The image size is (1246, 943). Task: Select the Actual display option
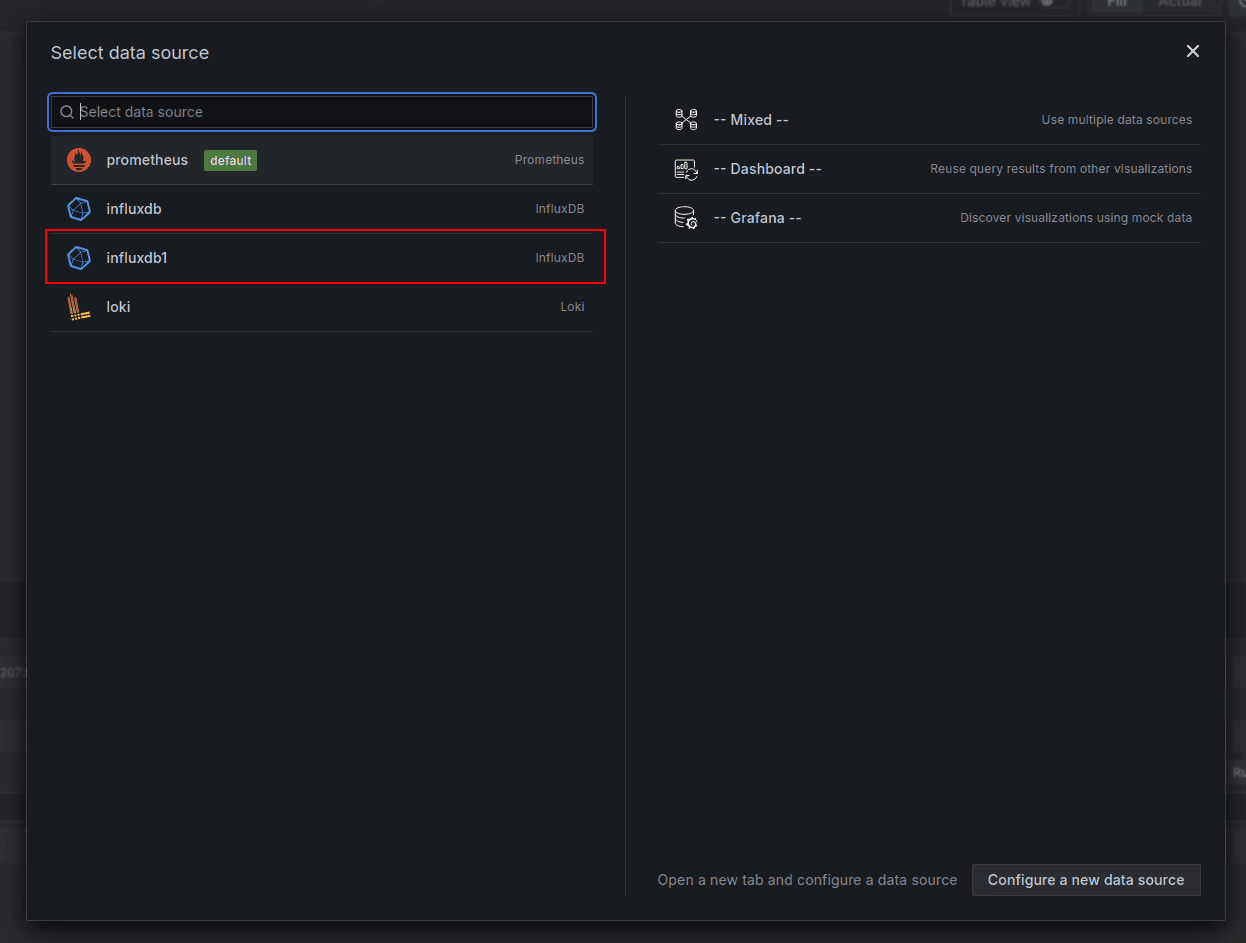[1181, 4]
